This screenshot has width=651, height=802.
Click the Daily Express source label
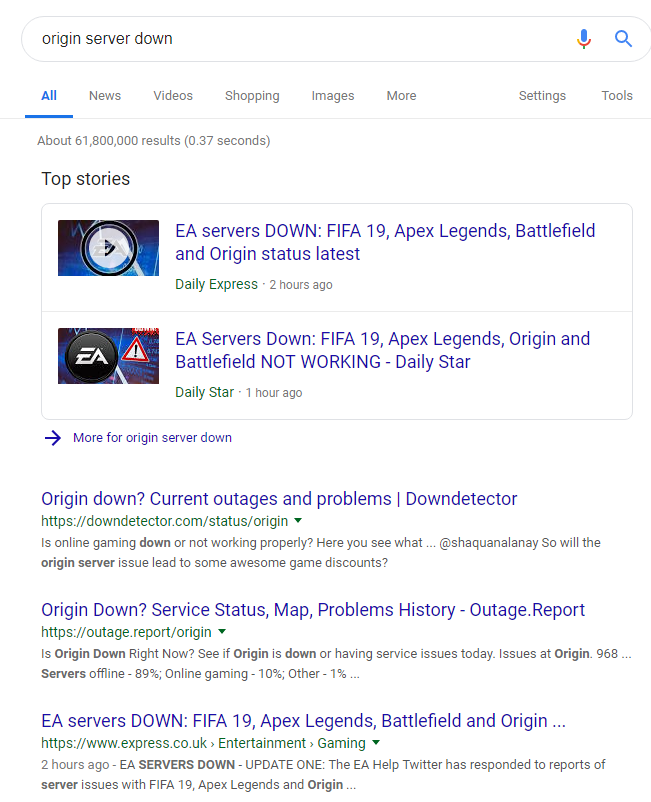(216, 284)
